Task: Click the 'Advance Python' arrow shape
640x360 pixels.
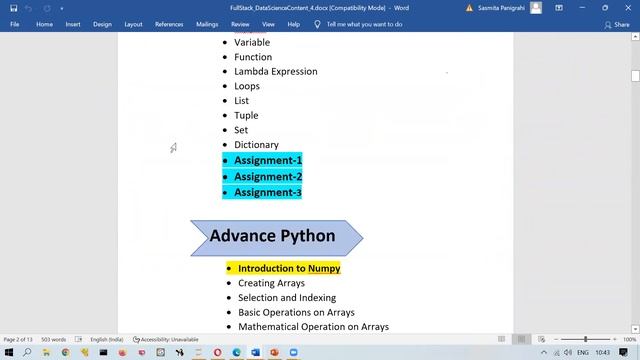Action: pos(277,238)
